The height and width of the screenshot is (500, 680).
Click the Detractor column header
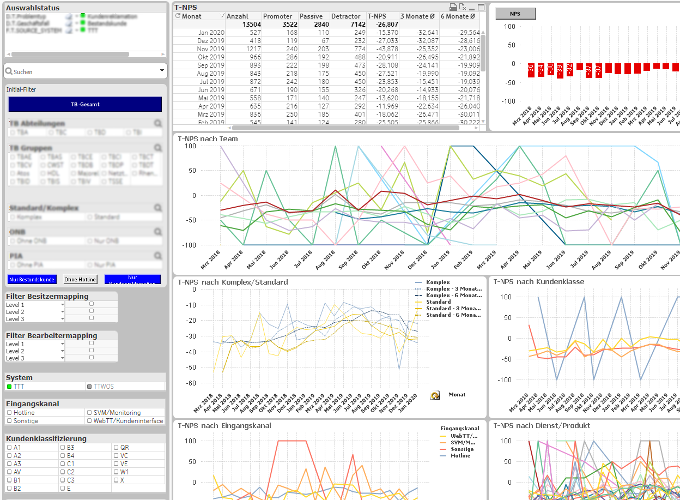pos(347,17)
